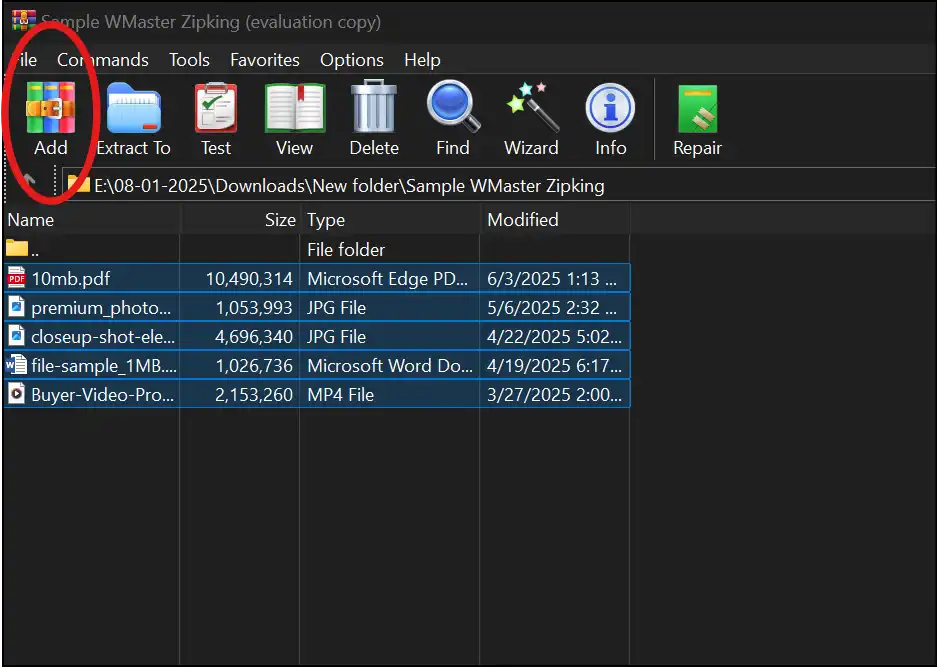Click the address path field

tap(499, 186)
